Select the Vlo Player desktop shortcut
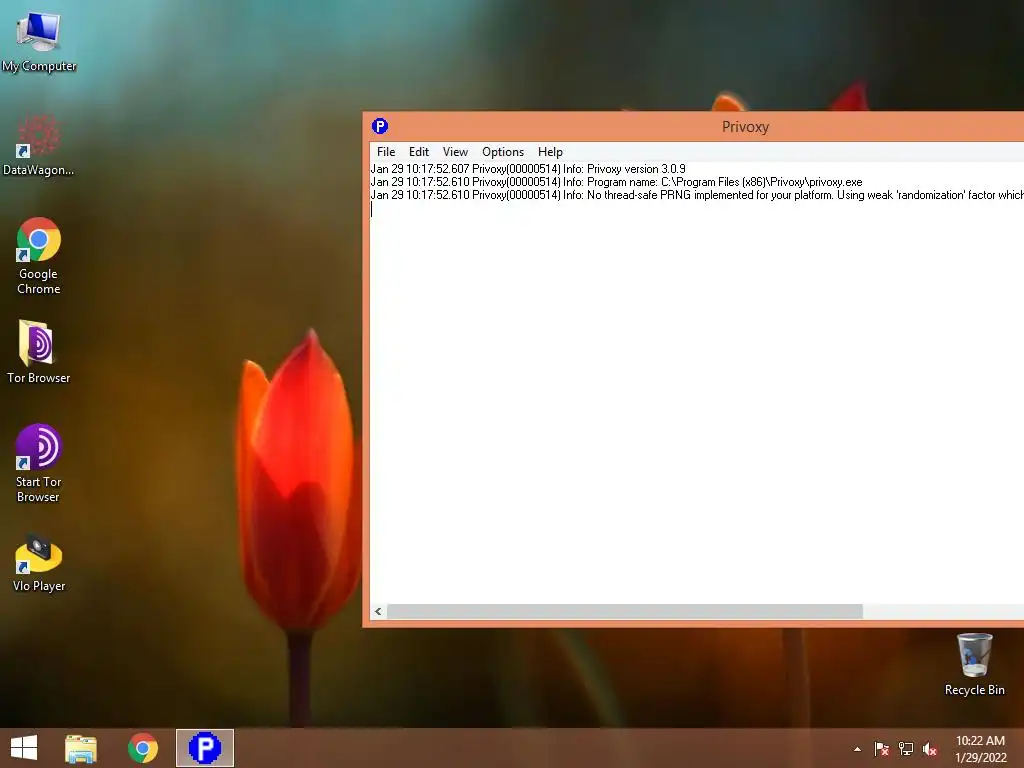The height and width of the screenshot is (768, 1024). click(39, 564)
